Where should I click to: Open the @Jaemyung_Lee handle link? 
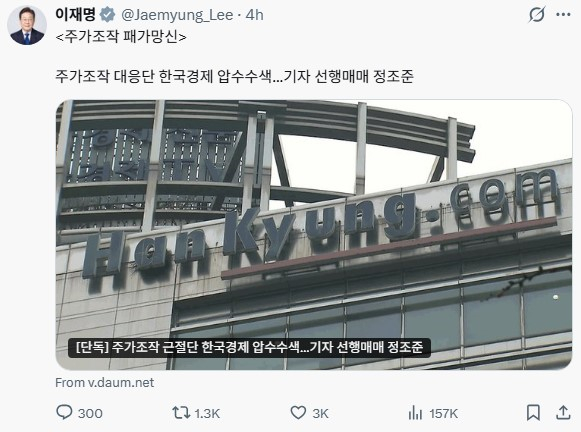click(x=177, y=15)
